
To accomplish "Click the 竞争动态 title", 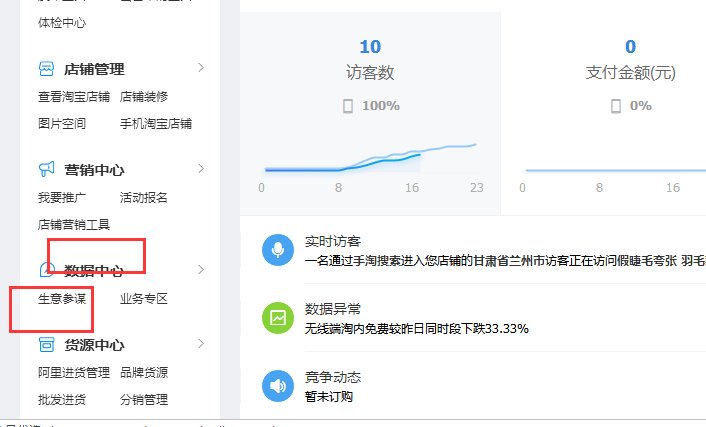I will click(333, 377).
